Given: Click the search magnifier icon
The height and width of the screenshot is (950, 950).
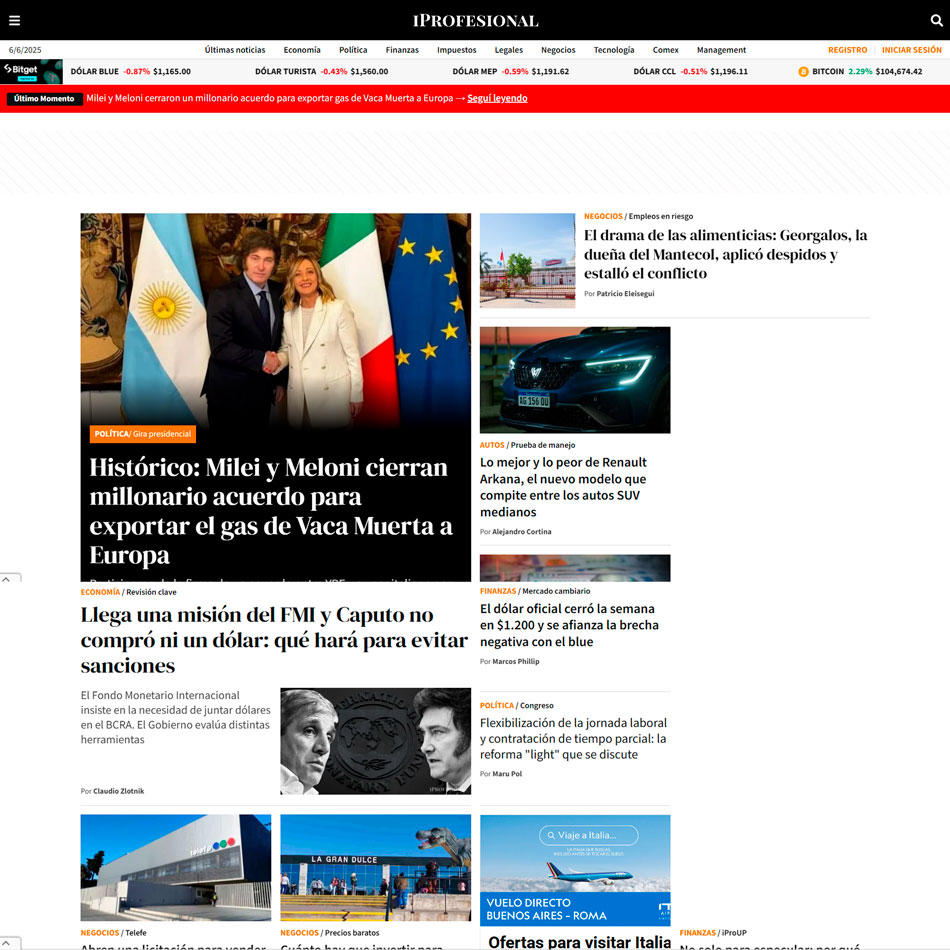Looking at the screenshot, I should pos(936,21).
